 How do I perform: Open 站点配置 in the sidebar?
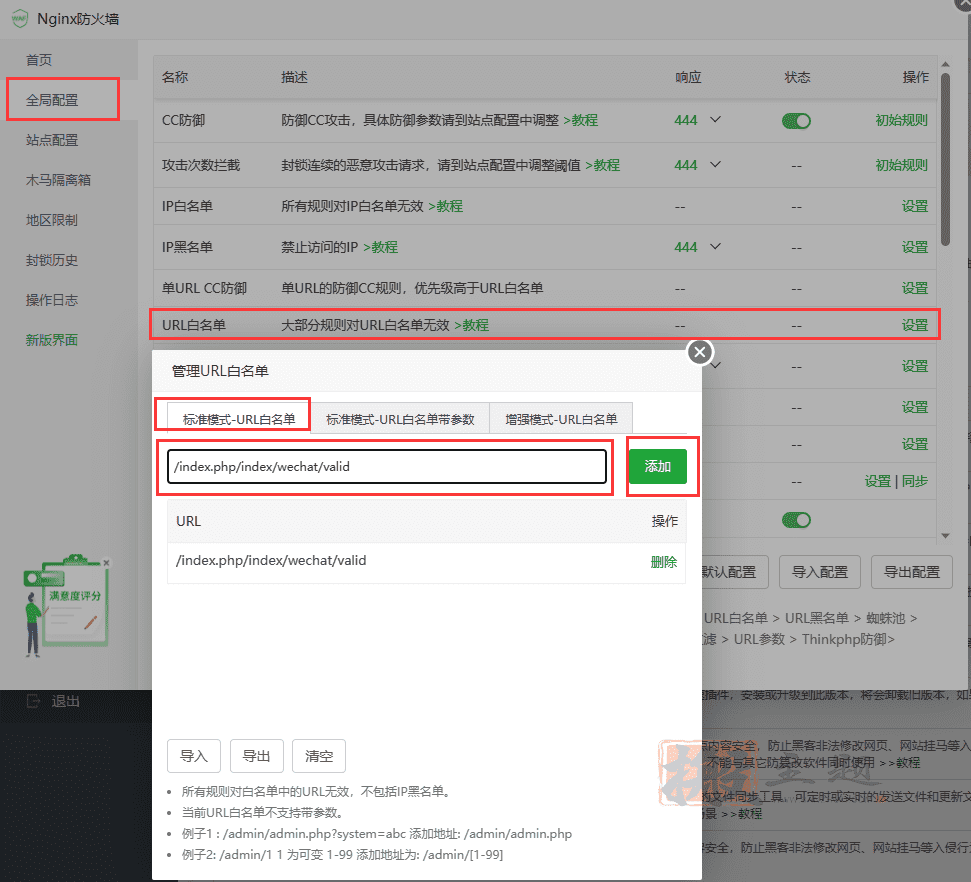[52, 140]
